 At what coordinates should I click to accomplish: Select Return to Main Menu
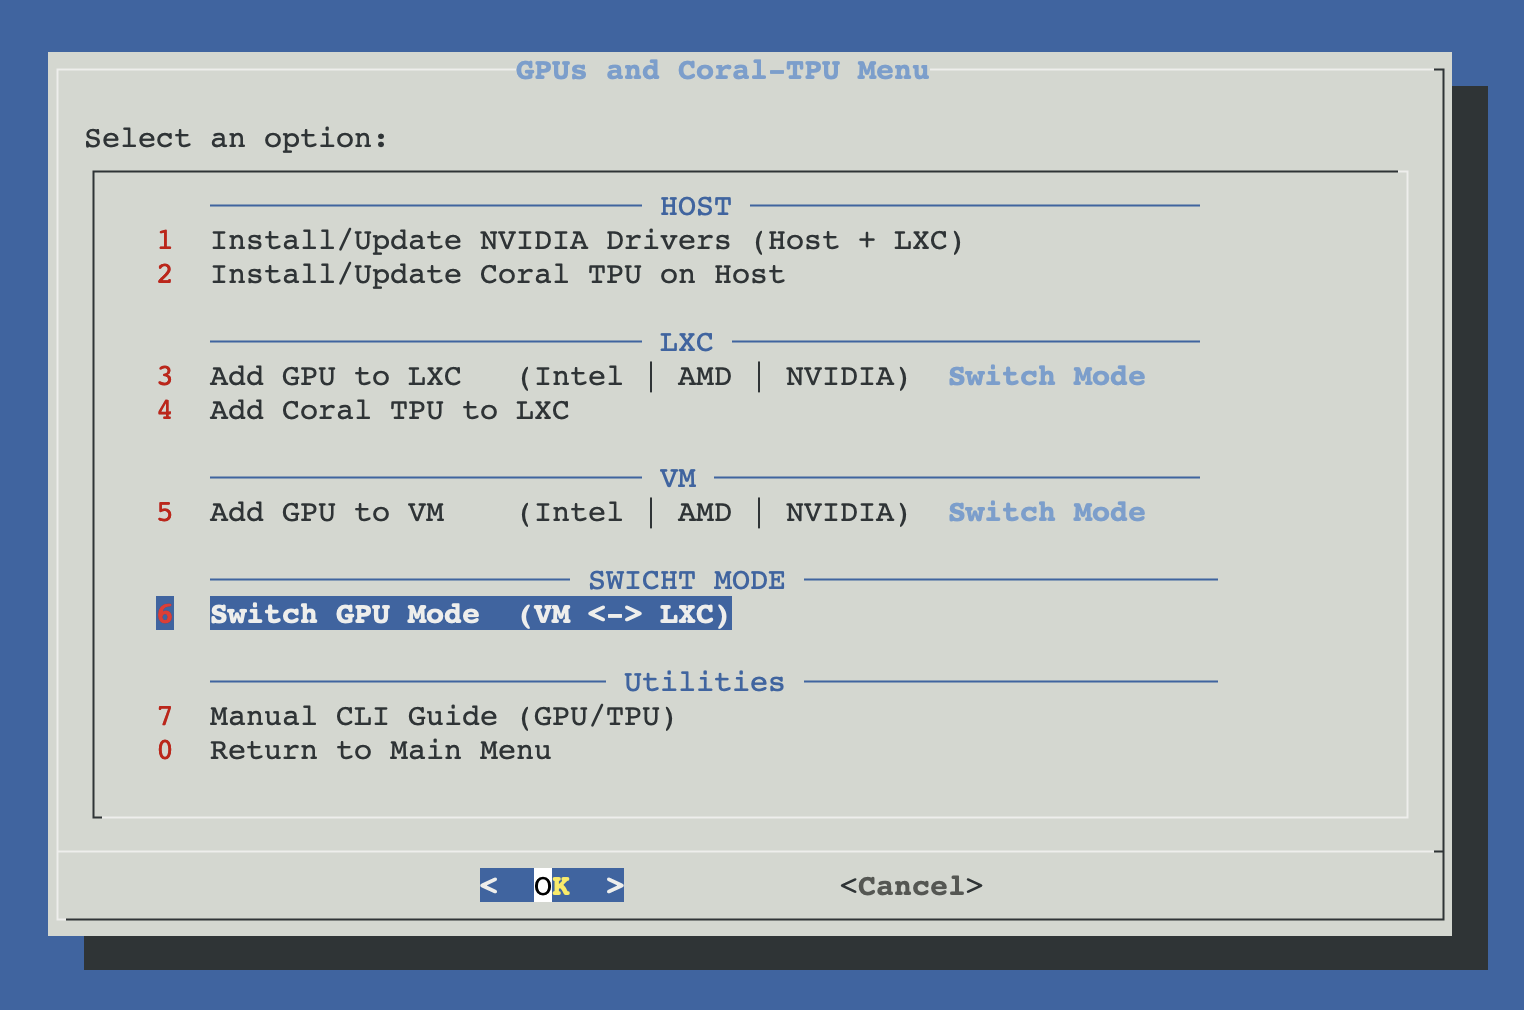(380, 751)
